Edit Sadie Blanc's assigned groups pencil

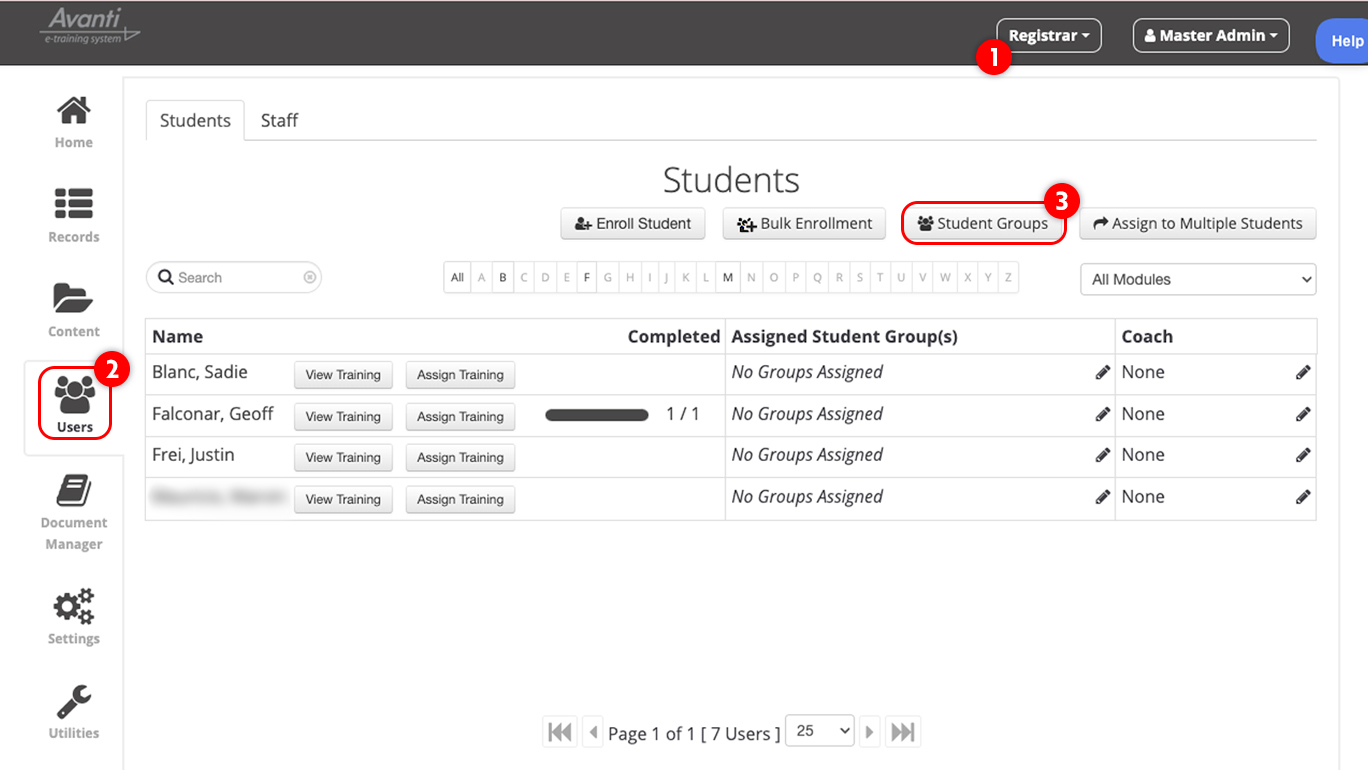(1103, 372)
